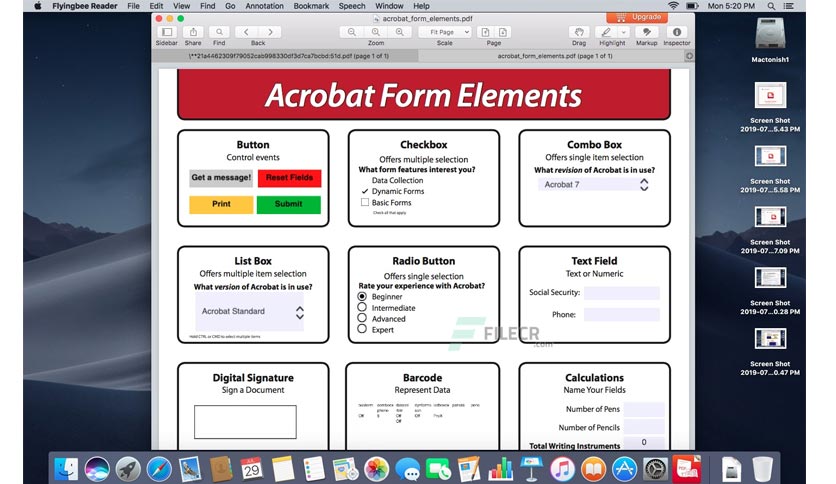Open the Acrobat Standard list box
This screenshot has width=836, height=484.
(250, 312)
